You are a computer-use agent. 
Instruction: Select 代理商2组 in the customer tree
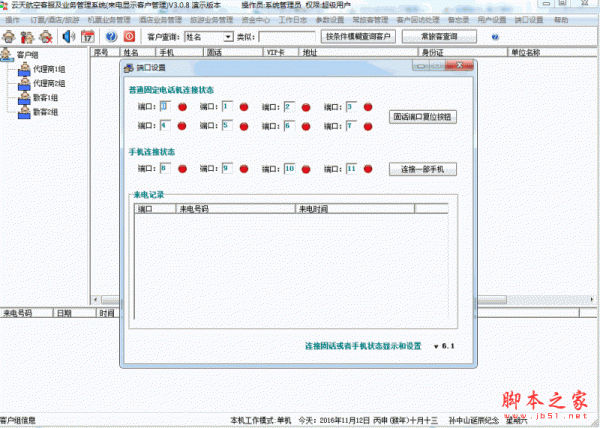coord(49,83)
